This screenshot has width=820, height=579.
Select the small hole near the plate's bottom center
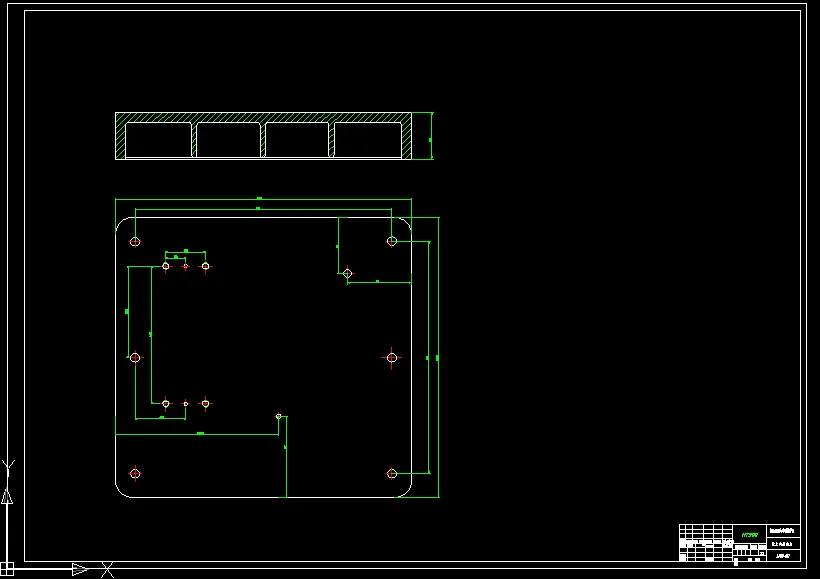[279, 416]
